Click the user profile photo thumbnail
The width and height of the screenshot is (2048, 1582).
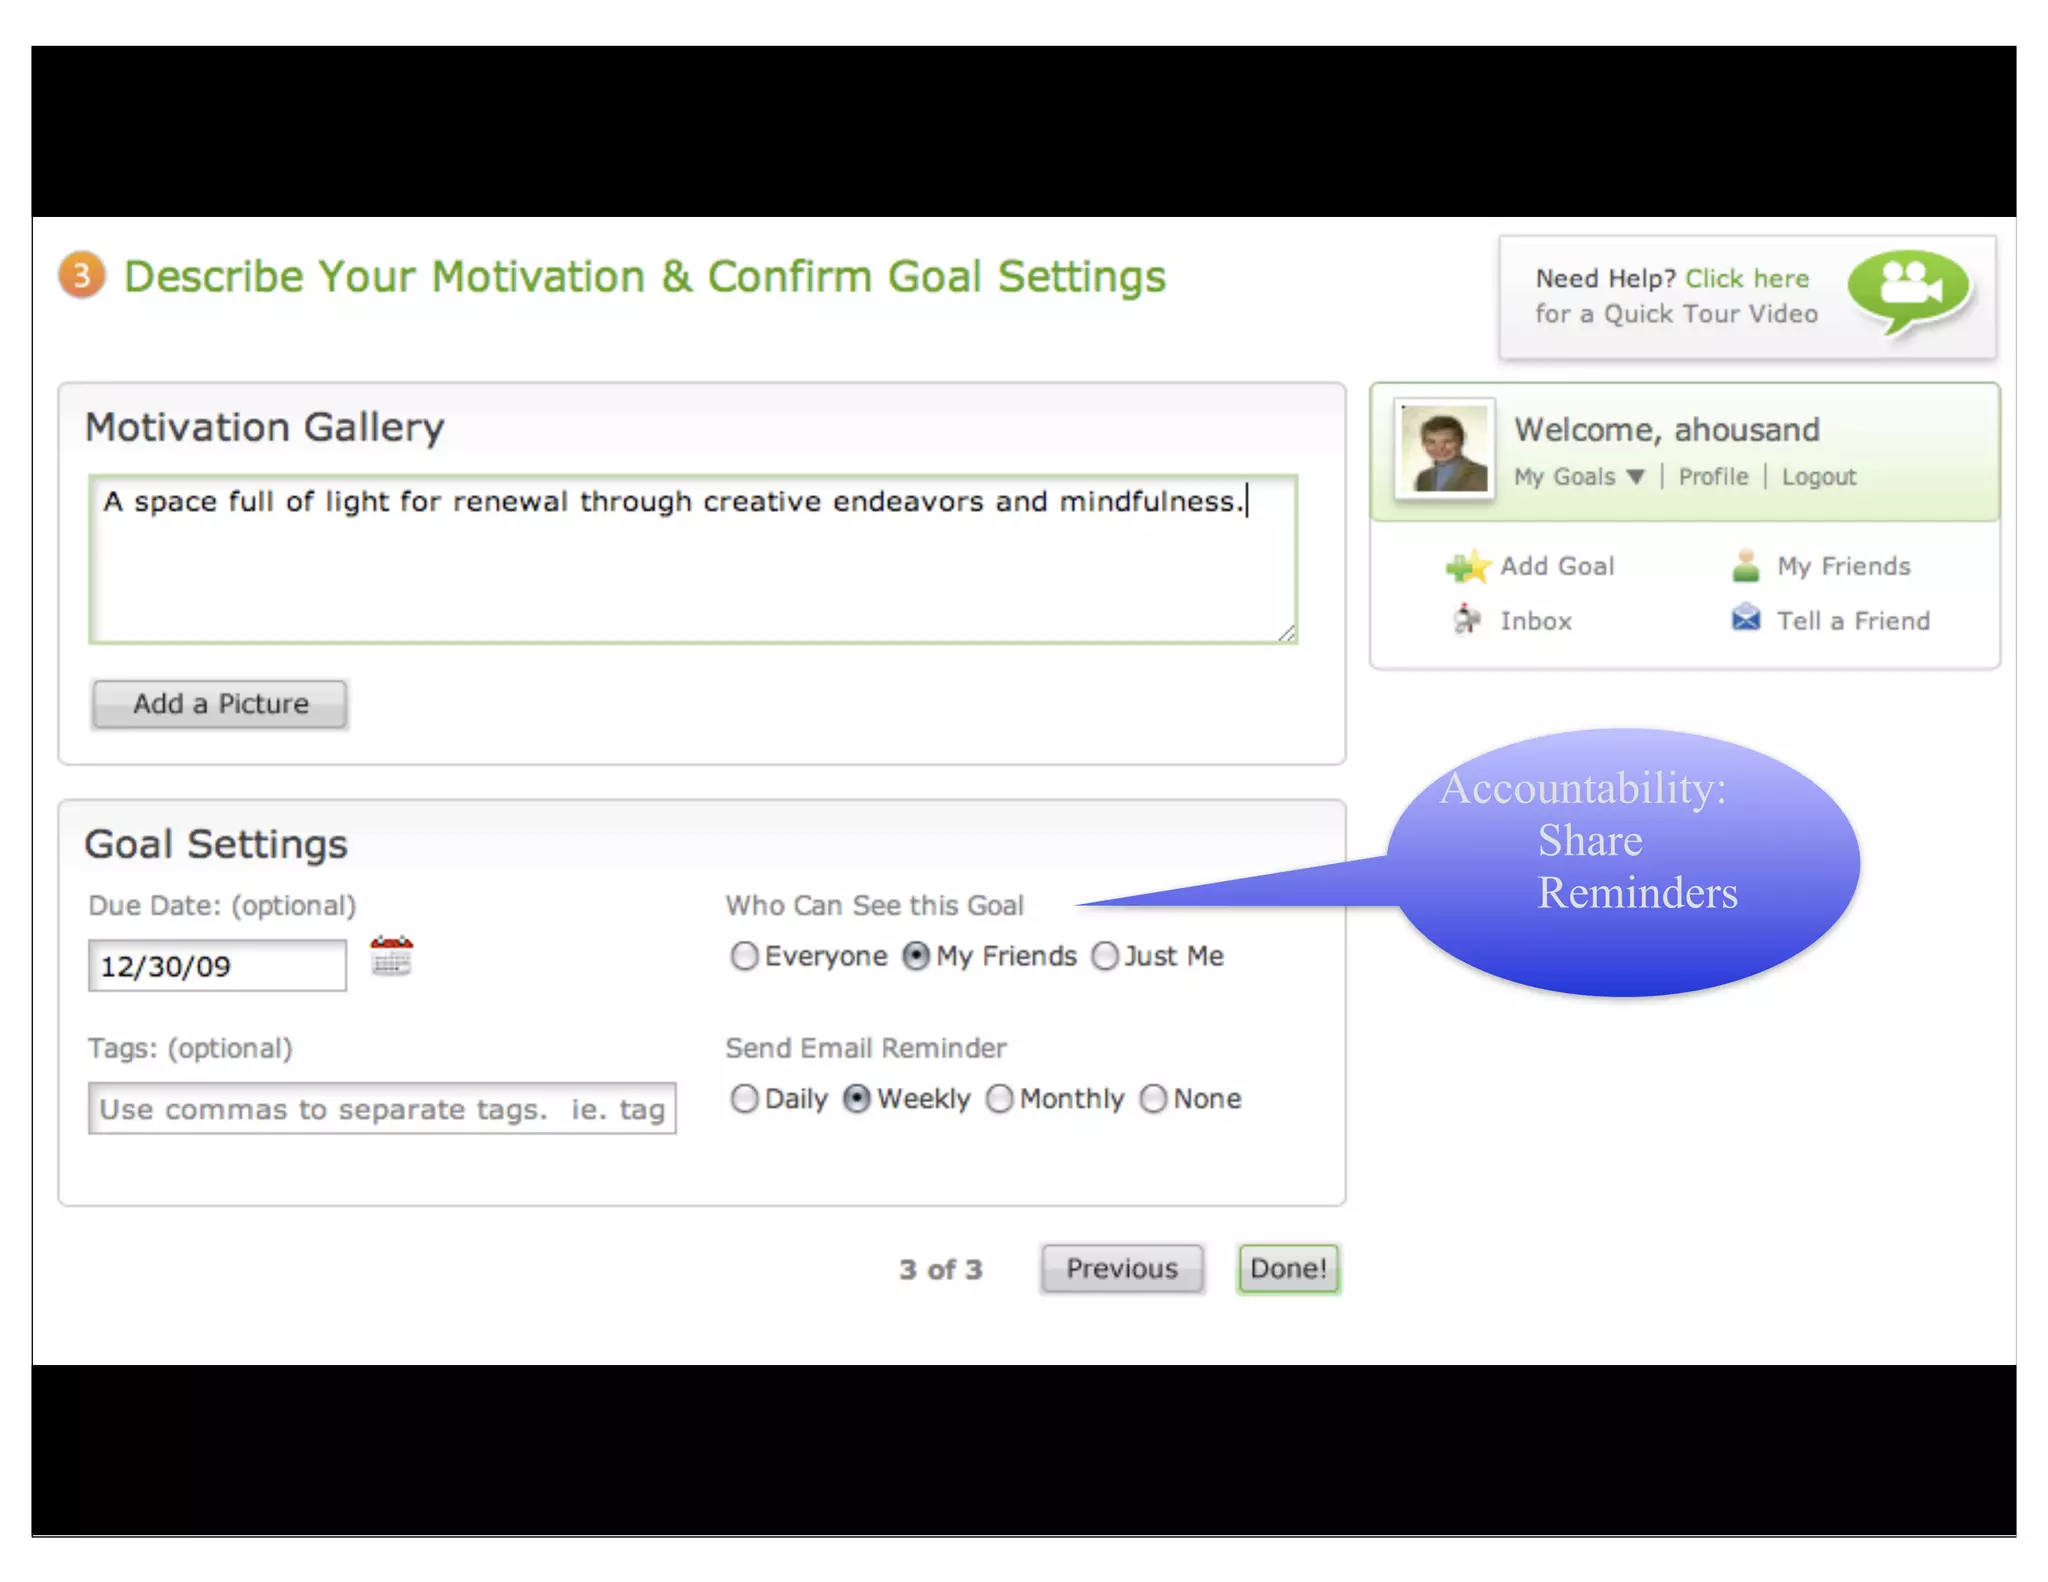point(1444,450)
